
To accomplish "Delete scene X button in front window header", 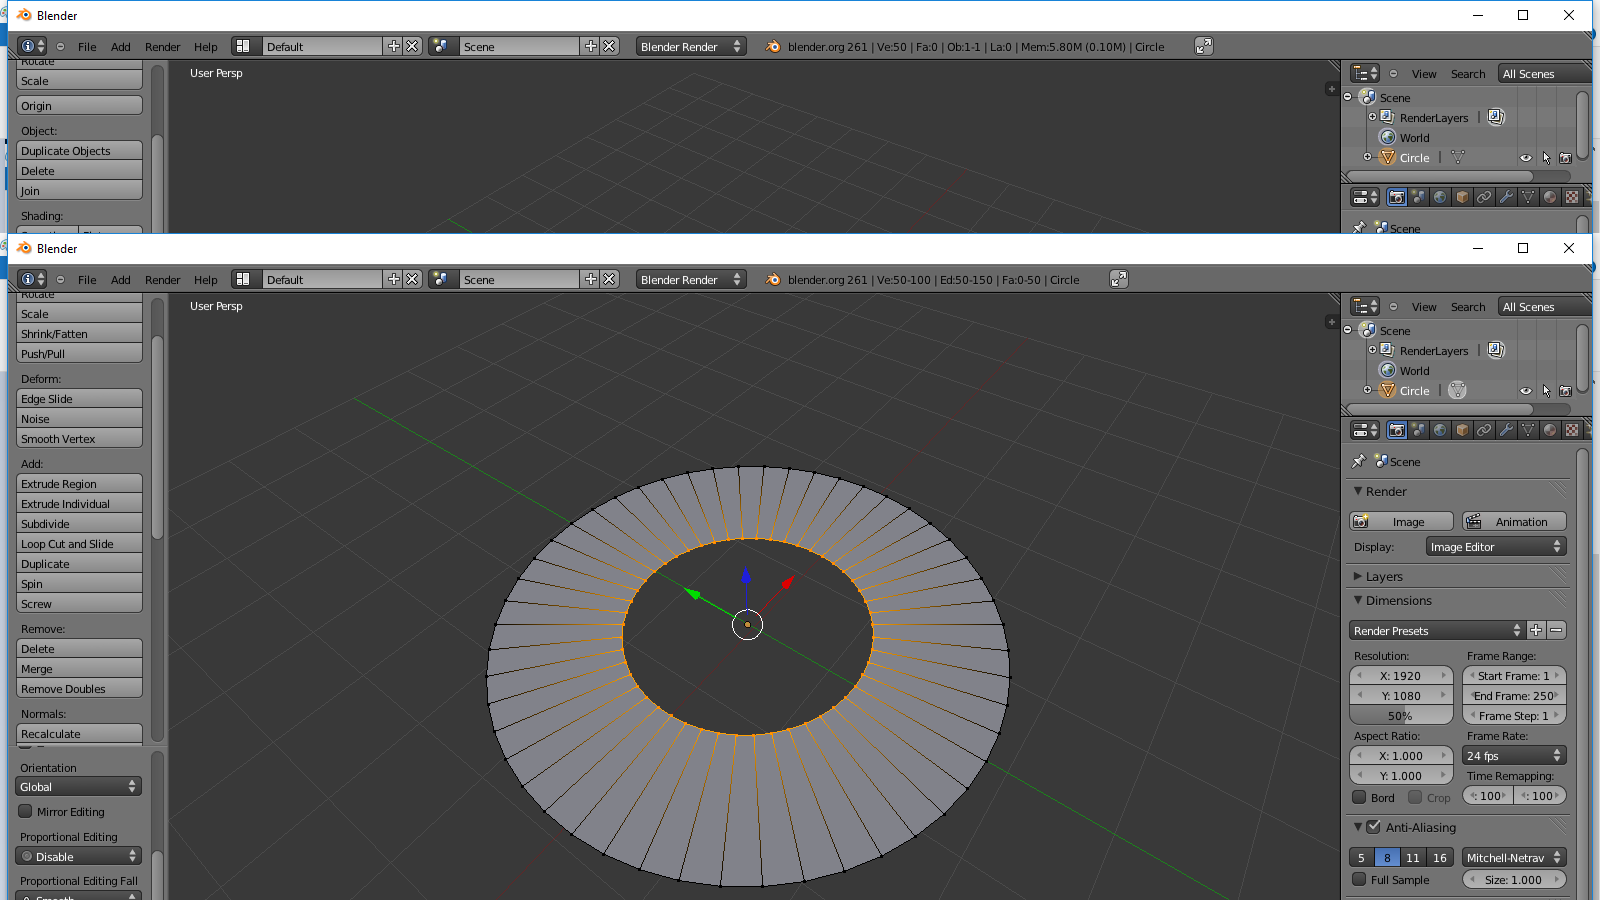I will pos(609,280).
